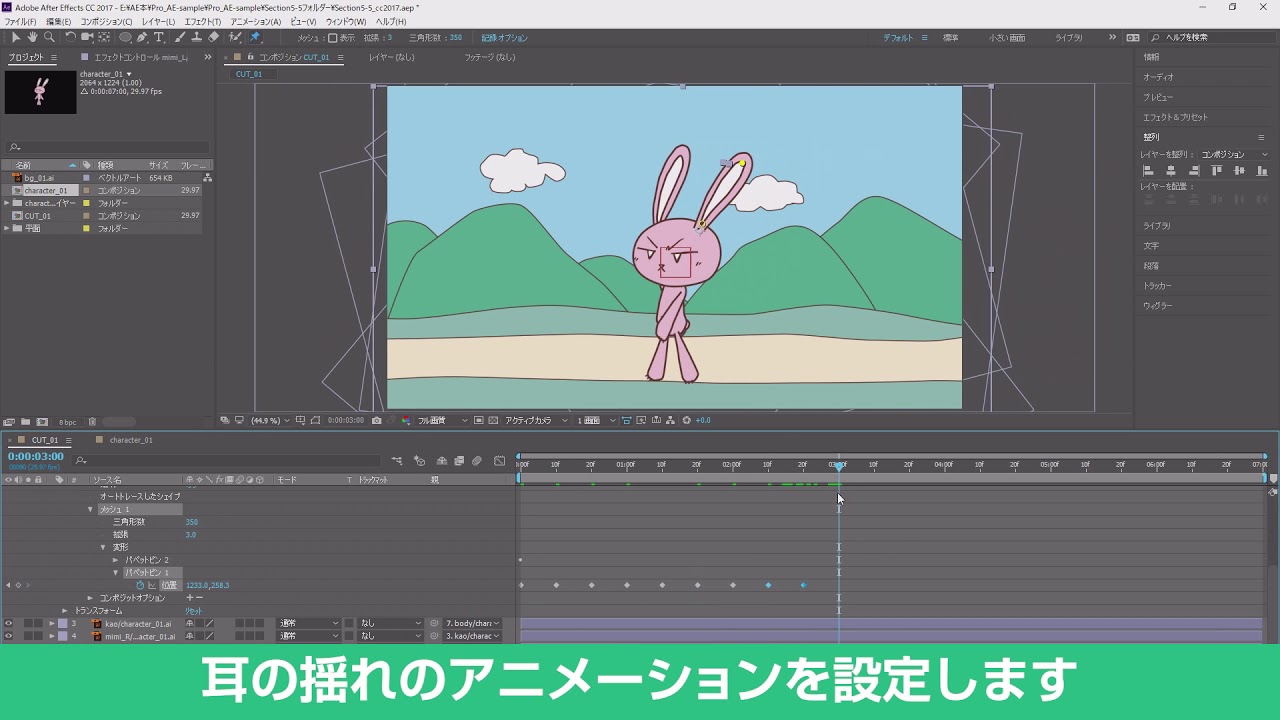Toggle the position graph include icon
This screenshot has width=1280, height=720.
click(x=151, y=585)
